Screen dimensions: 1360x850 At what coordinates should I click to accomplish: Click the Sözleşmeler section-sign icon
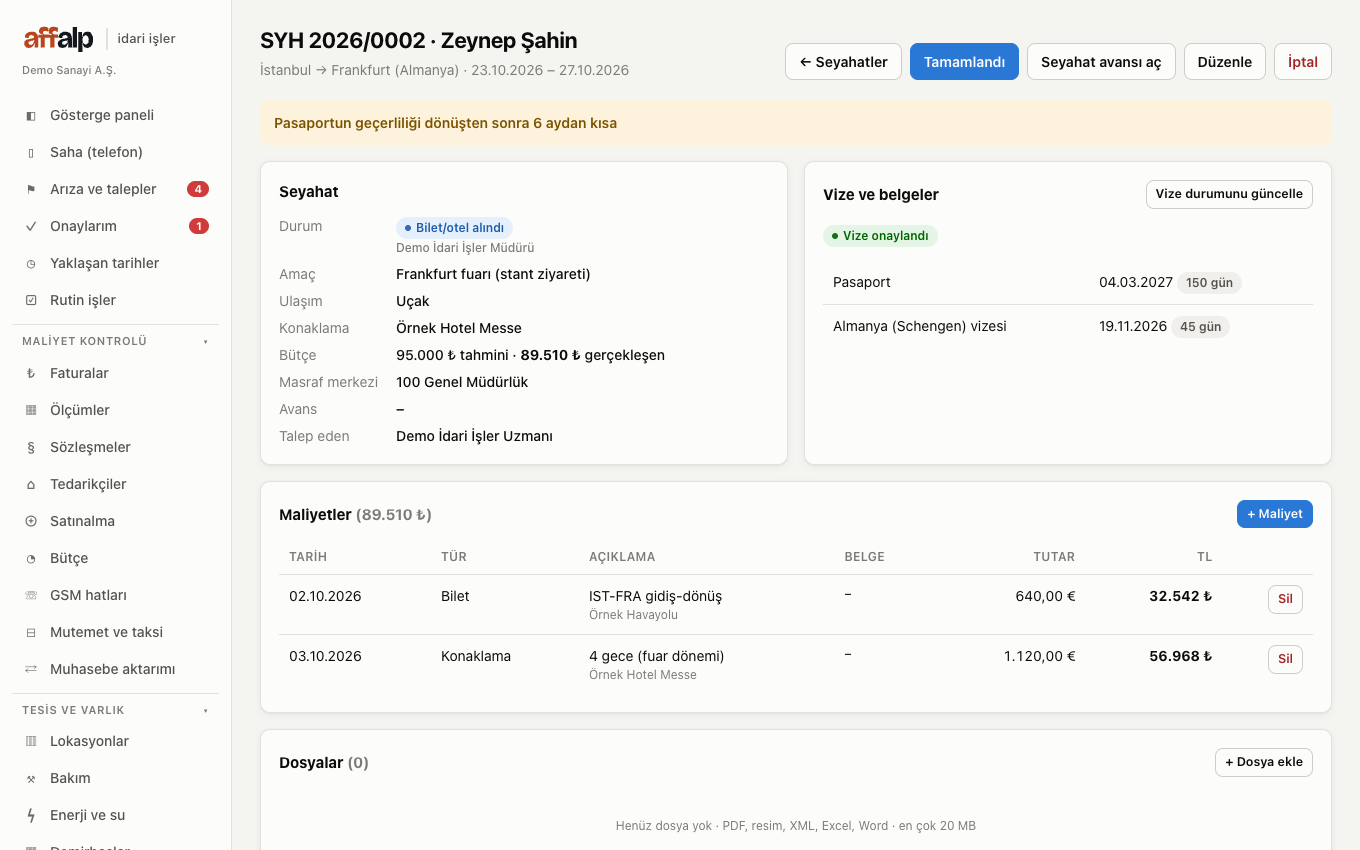click(31, 447)
